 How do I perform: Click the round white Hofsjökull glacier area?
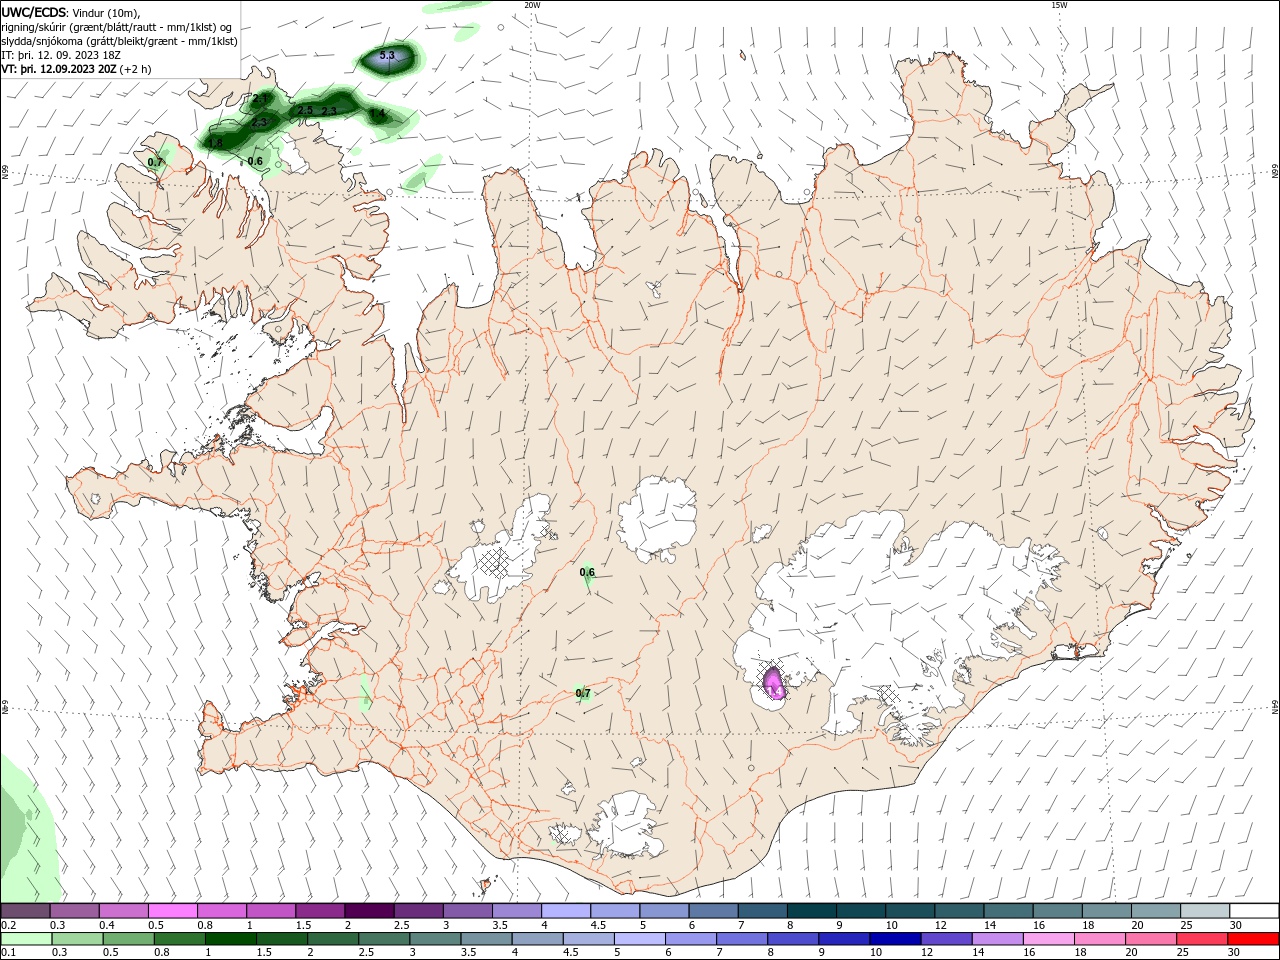pyautogui.click(x=657, y=518)
